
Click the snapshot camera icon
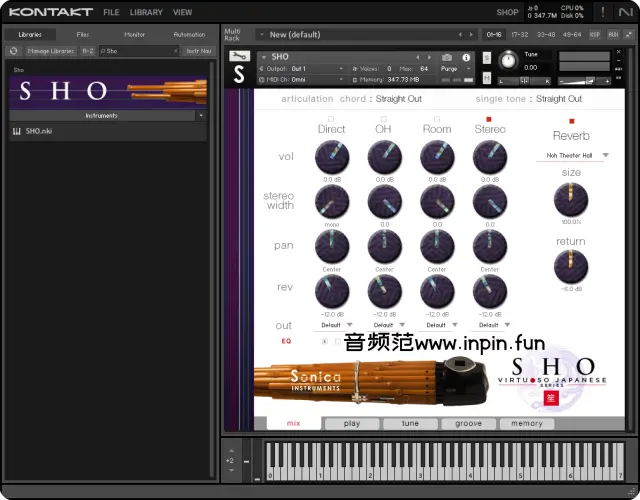pyautogui.click(x=447, y=57)
